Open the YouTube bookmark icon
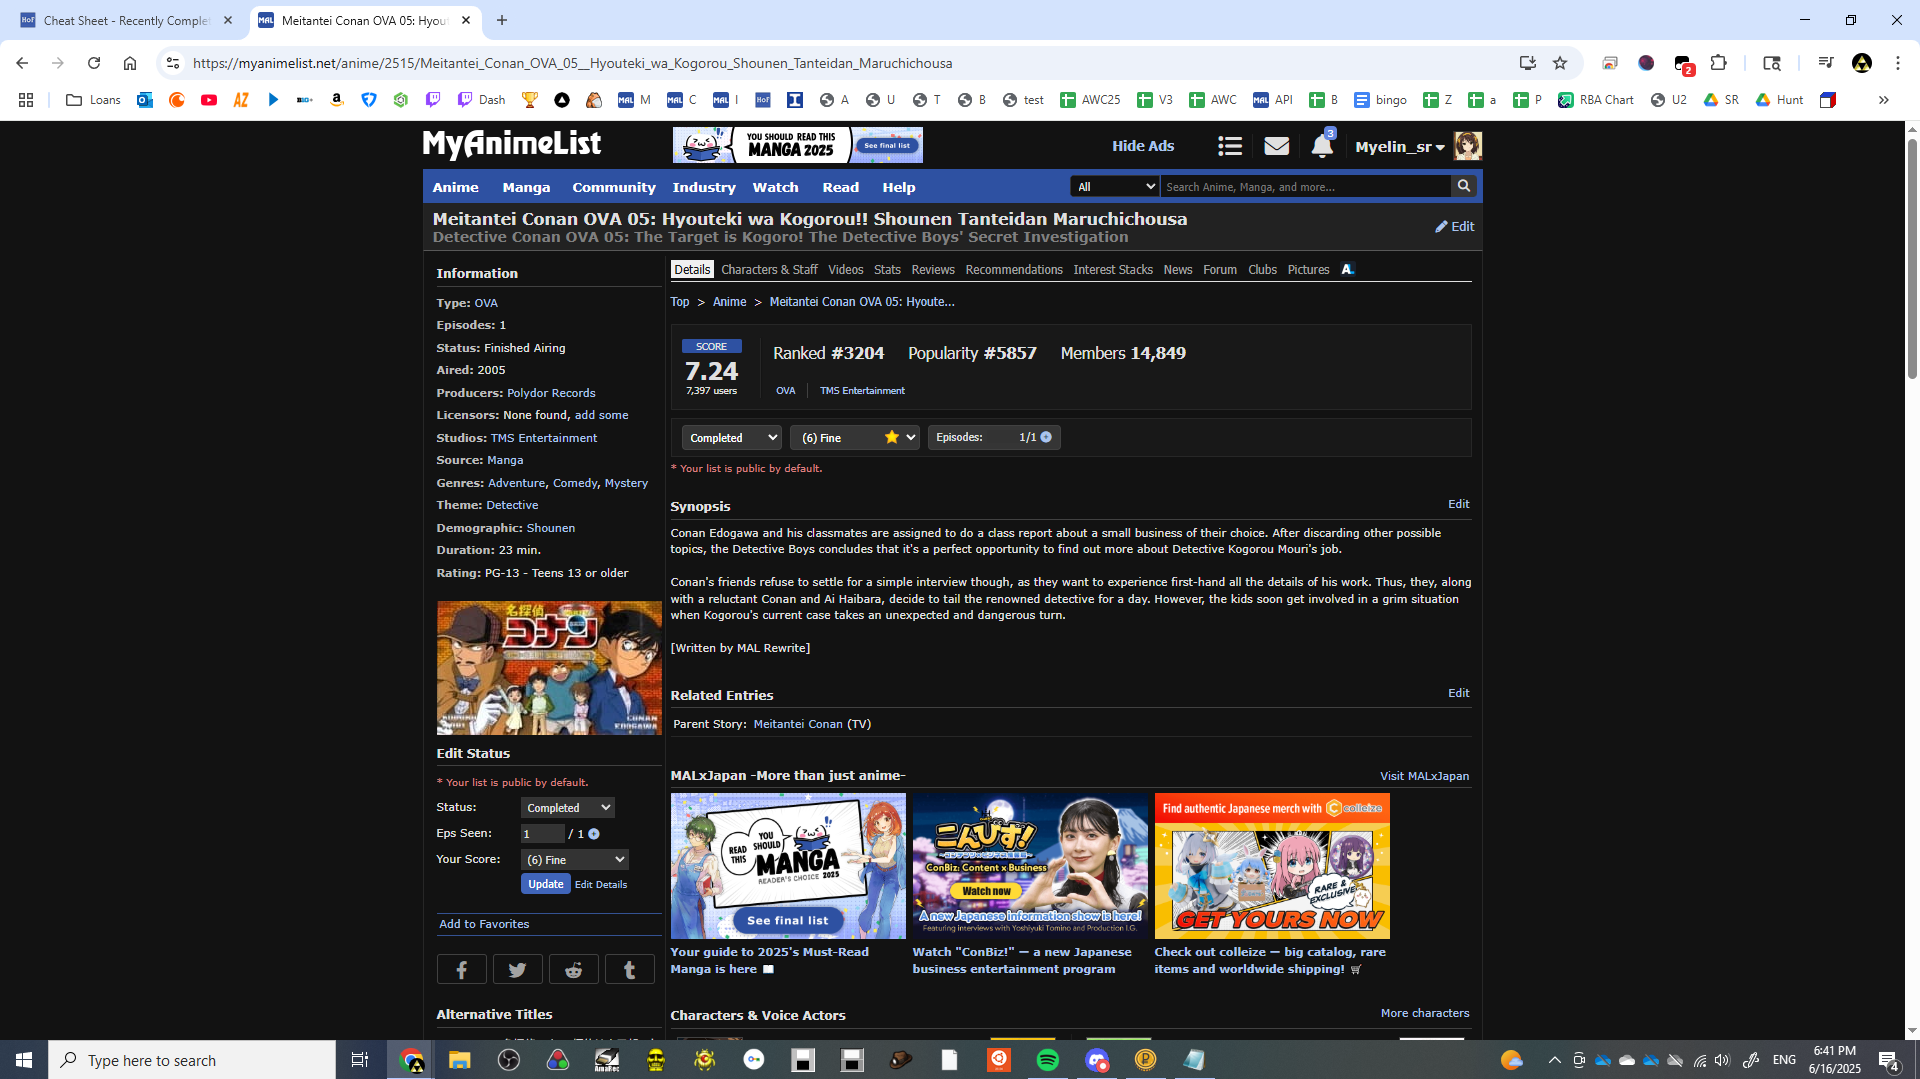 tap(209, 100)
